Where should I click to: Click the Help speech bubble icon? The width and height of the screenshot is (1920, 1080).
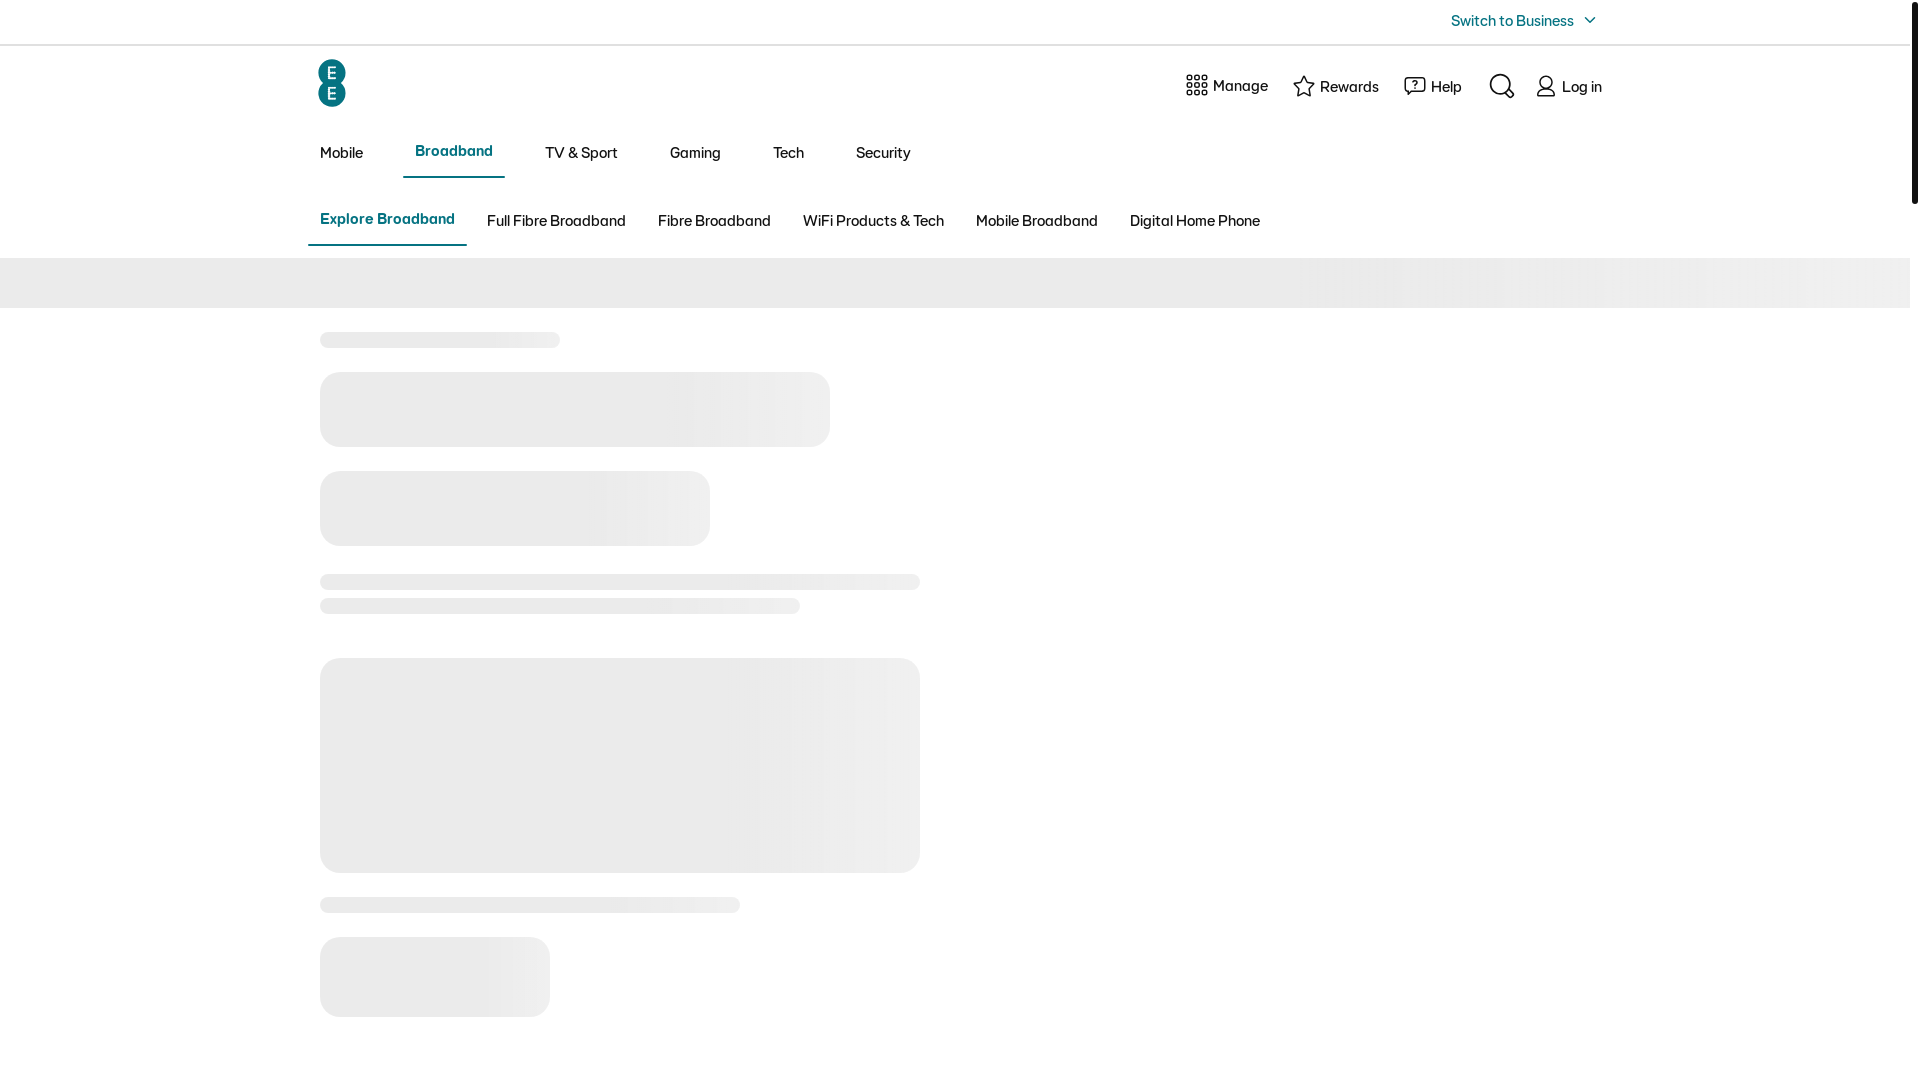click(x=1415, y=86)
